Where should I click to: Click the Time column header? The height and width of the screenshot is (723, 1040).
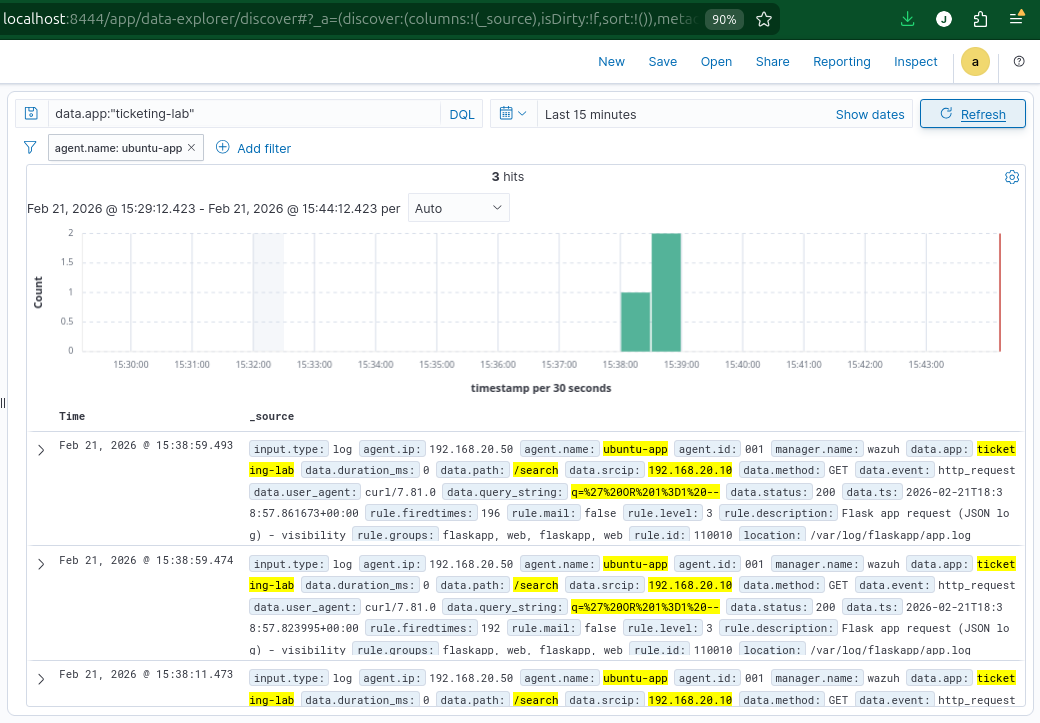tap(72, 417)
